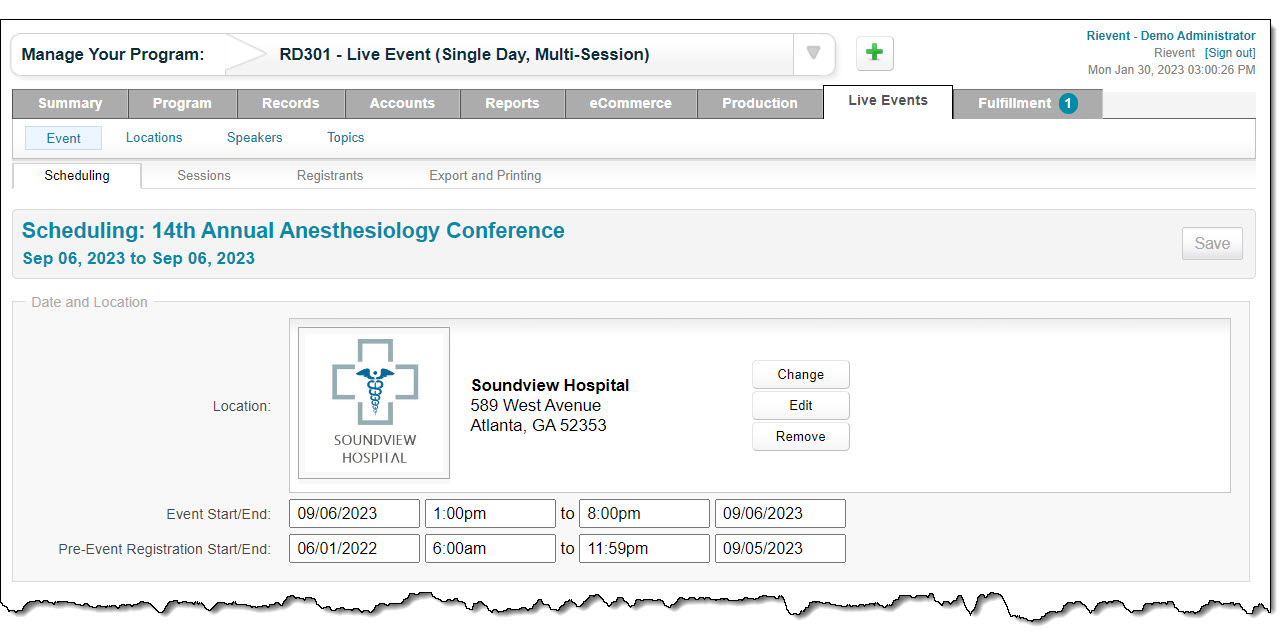Expand the Manage Your Program dropdown arrow
The image size is (1282, 634).
click(814, 54)
